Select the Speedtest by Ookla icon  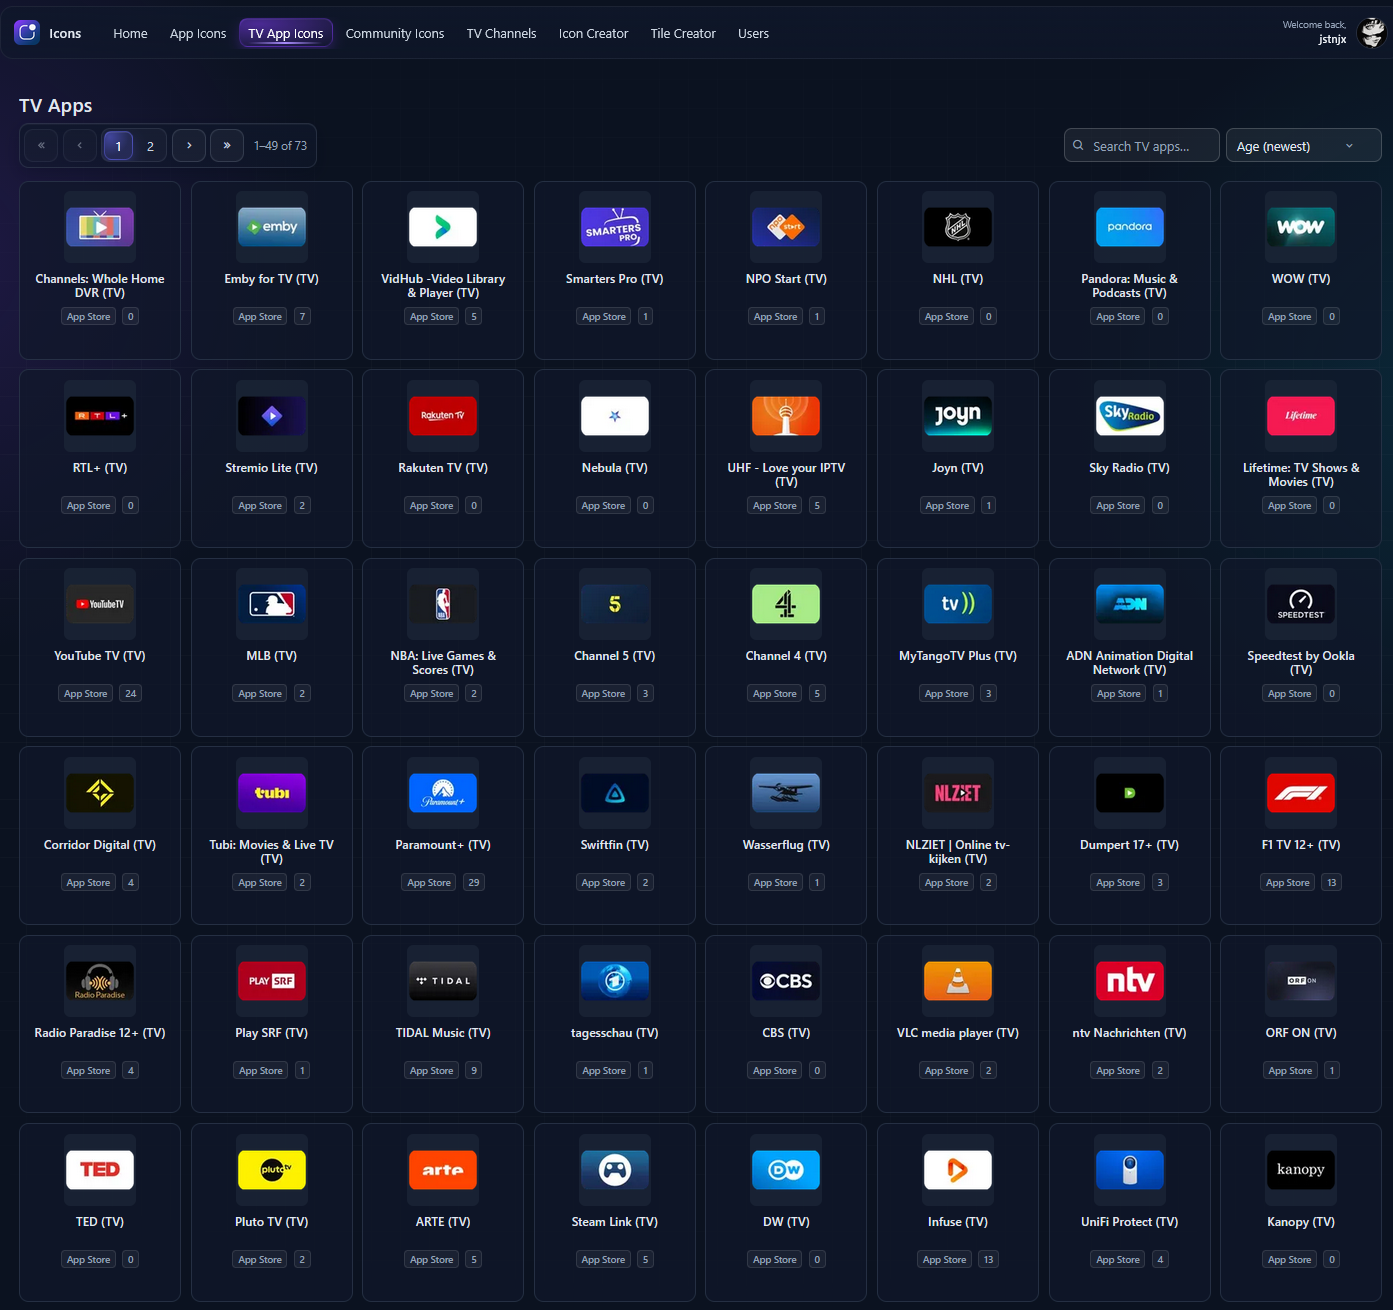1301,604
